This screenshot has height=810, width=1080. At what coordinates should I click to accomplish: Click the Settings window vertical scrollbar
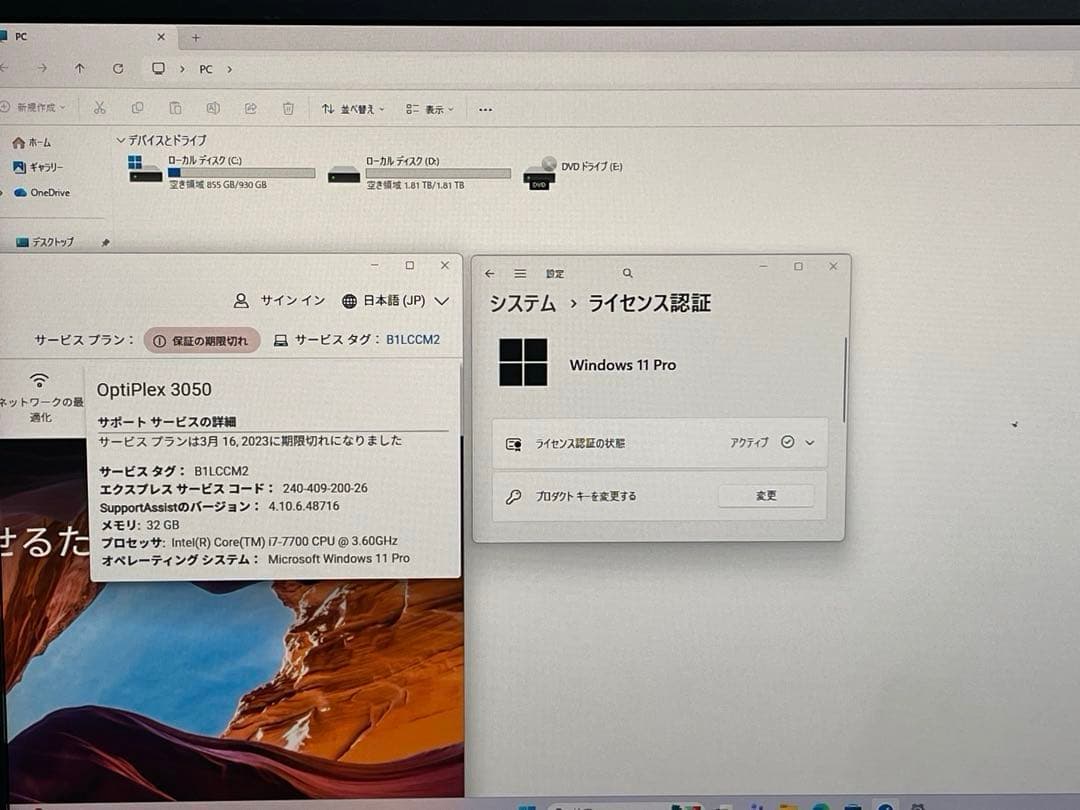click(x=844, y=380)
